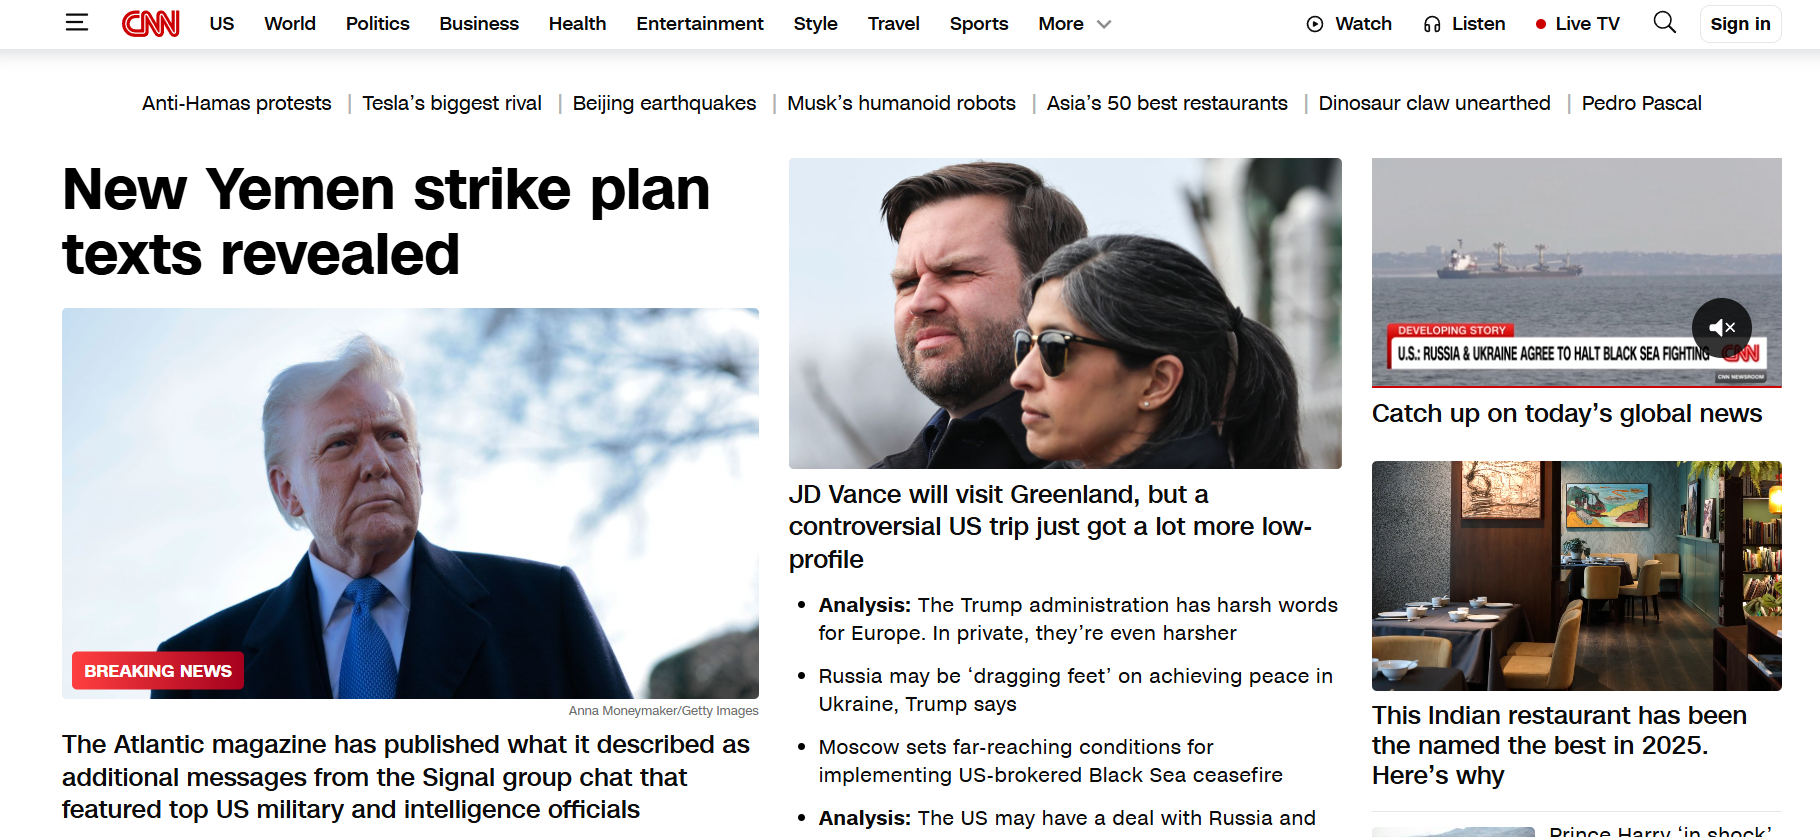
Task: Click the BREAKING NEWS badge
Action: coord(158,671)
